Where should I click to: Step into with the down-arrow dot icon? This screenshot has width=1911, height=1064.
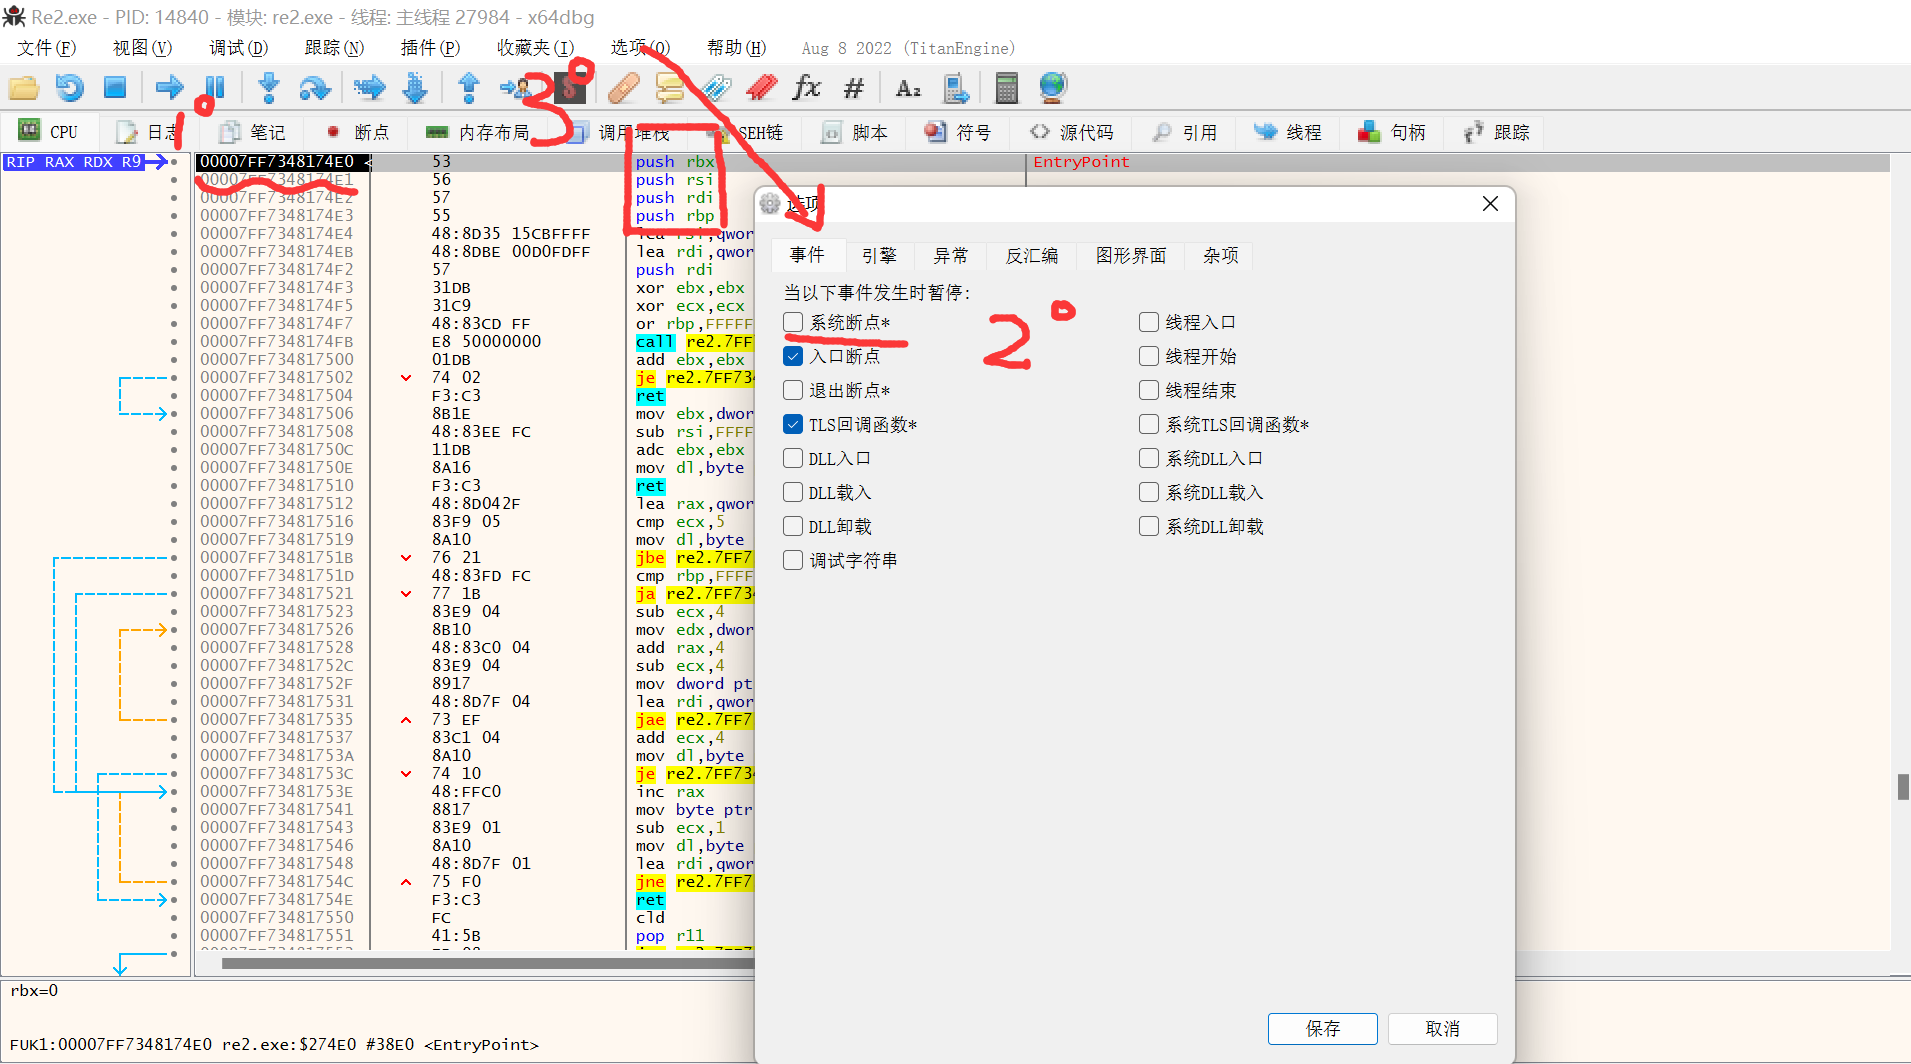(268, 88)
